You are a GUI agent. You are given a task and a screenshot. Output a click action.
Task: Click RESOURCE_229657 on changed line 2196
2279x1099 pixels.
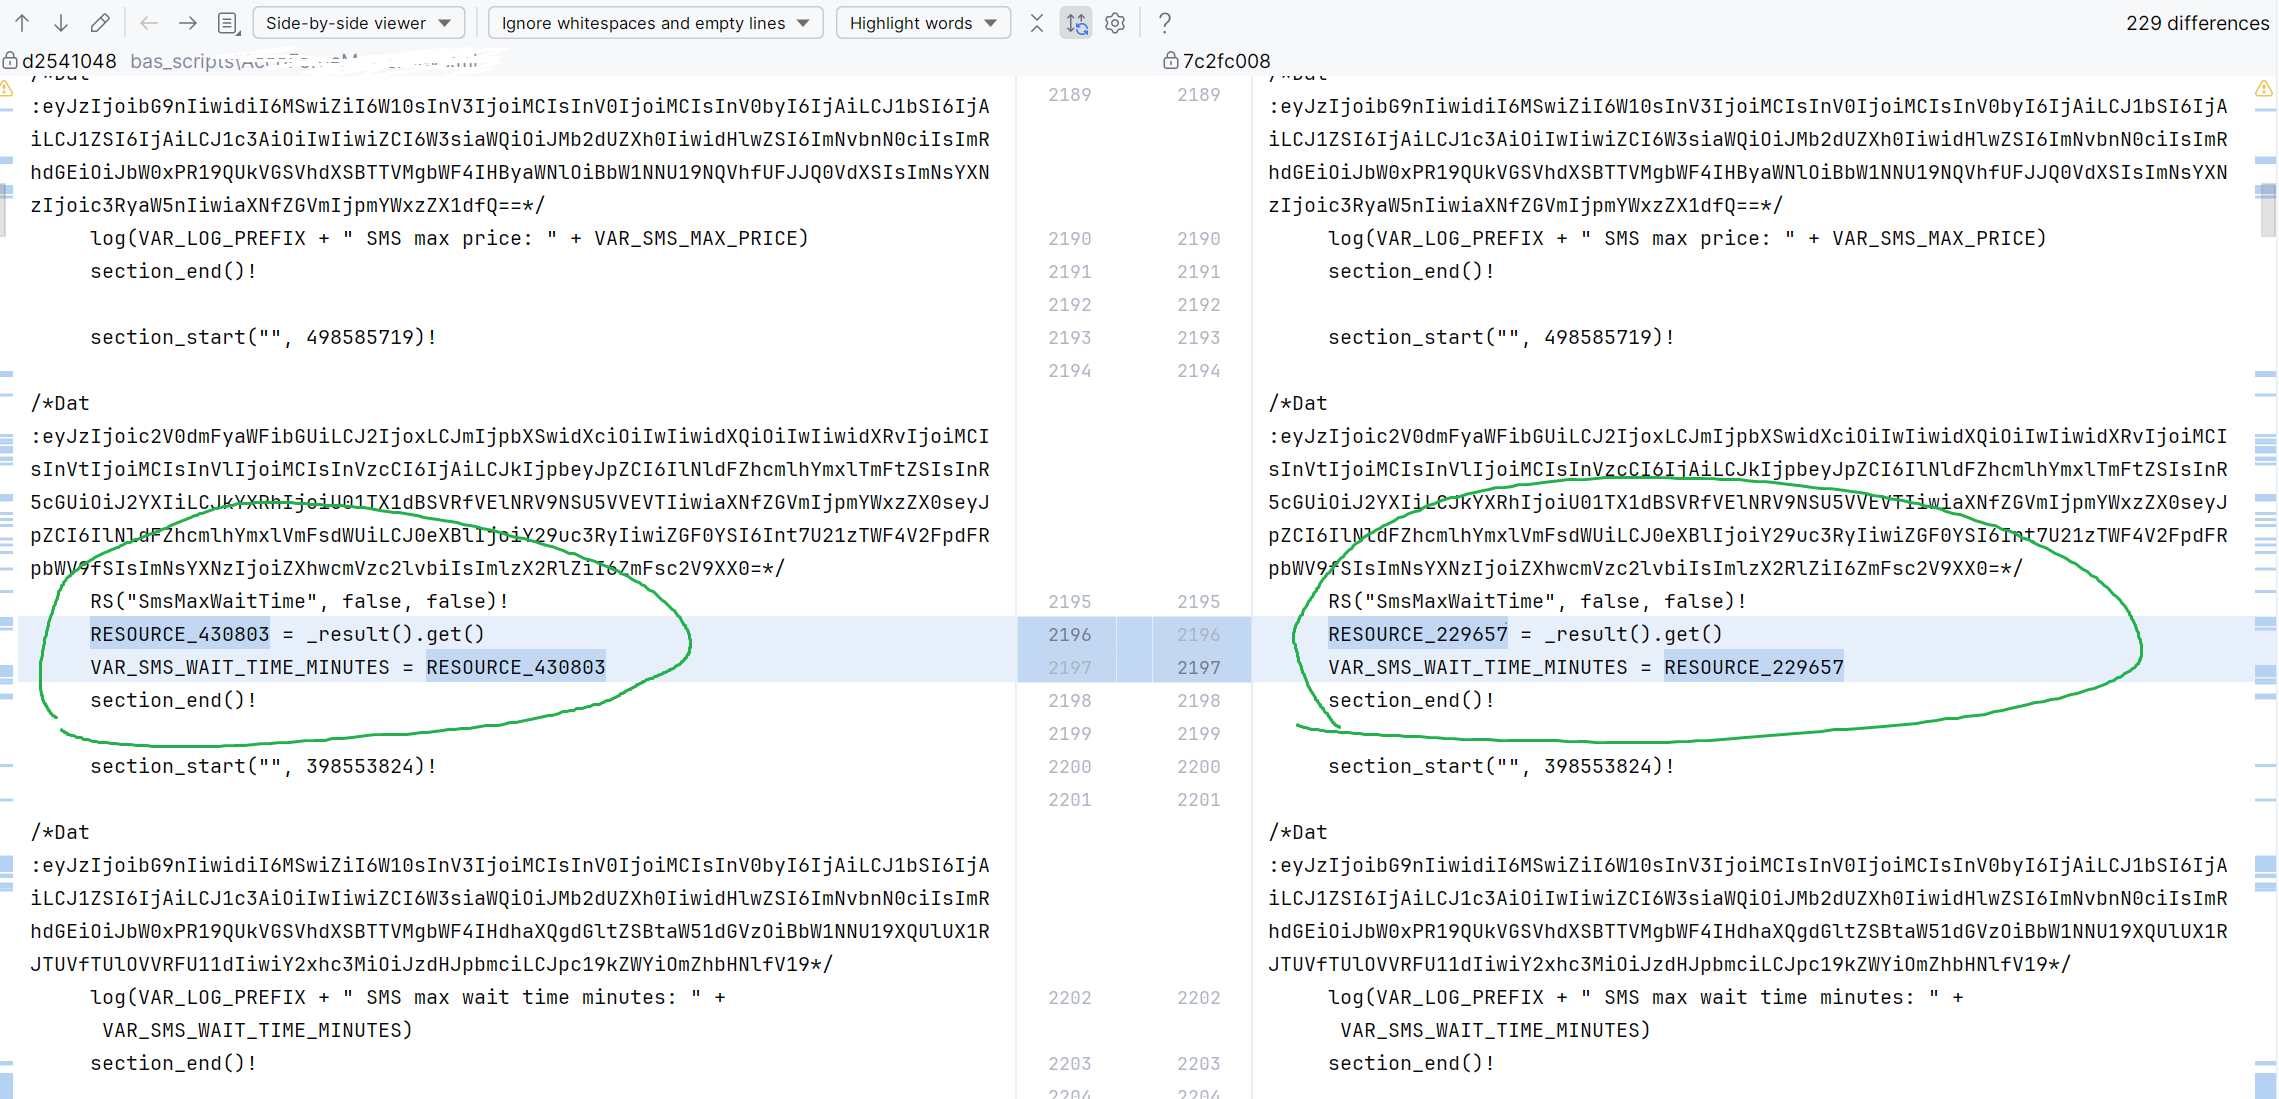pos(1417,634)
